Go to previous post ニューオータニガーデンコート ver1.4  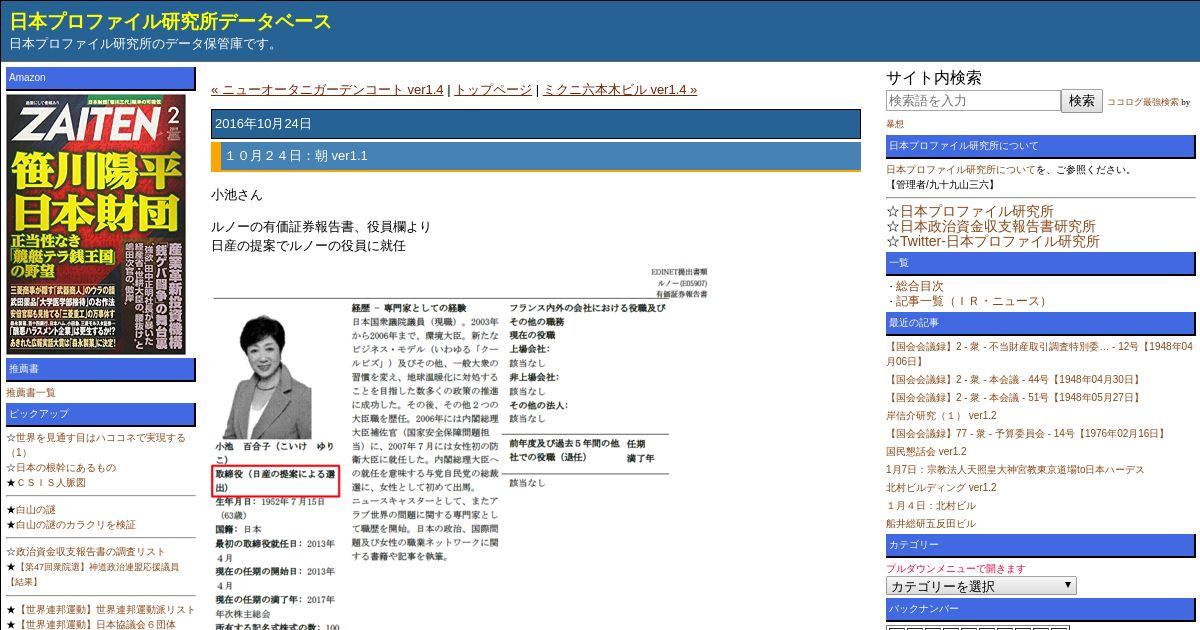point(327,90)
